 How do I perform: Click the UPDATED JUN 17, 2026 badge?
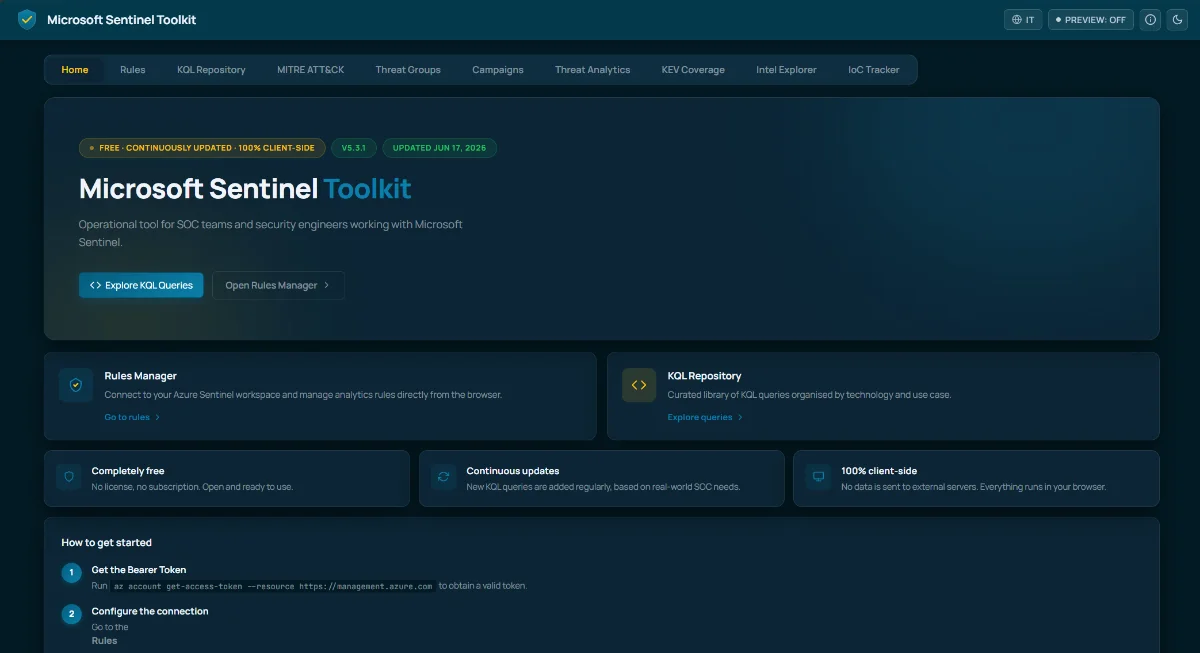(440, 148)
